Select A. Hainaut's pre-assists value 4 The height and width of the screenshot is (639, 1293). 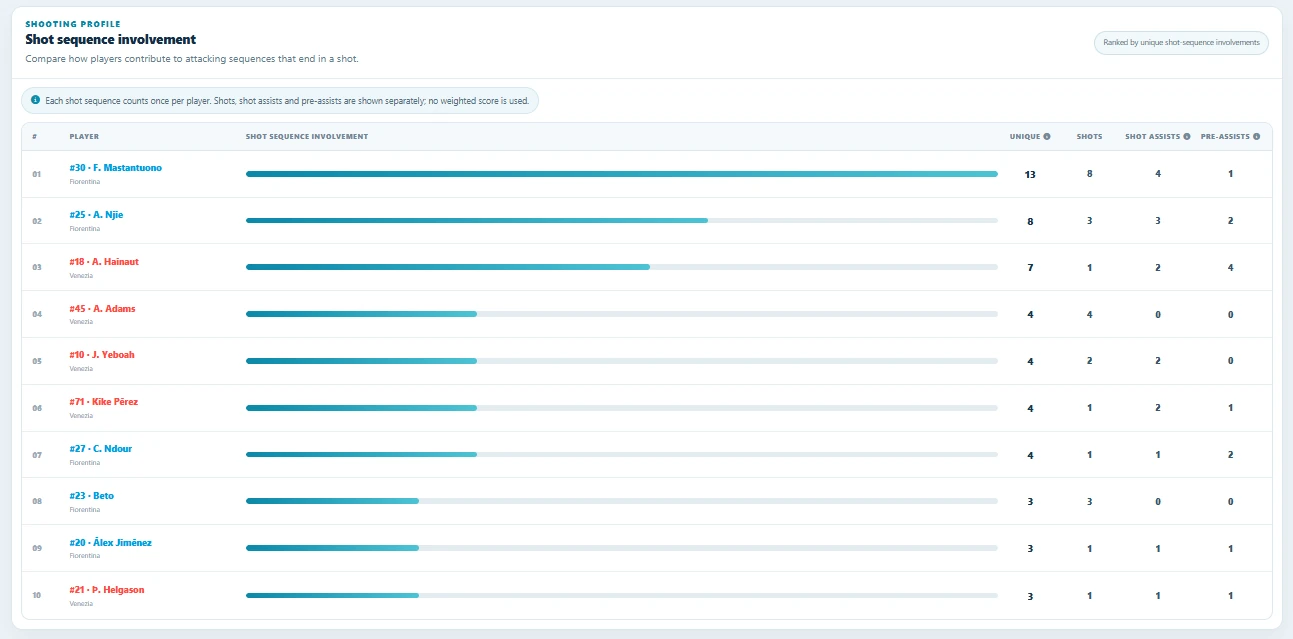(1230, 267)
